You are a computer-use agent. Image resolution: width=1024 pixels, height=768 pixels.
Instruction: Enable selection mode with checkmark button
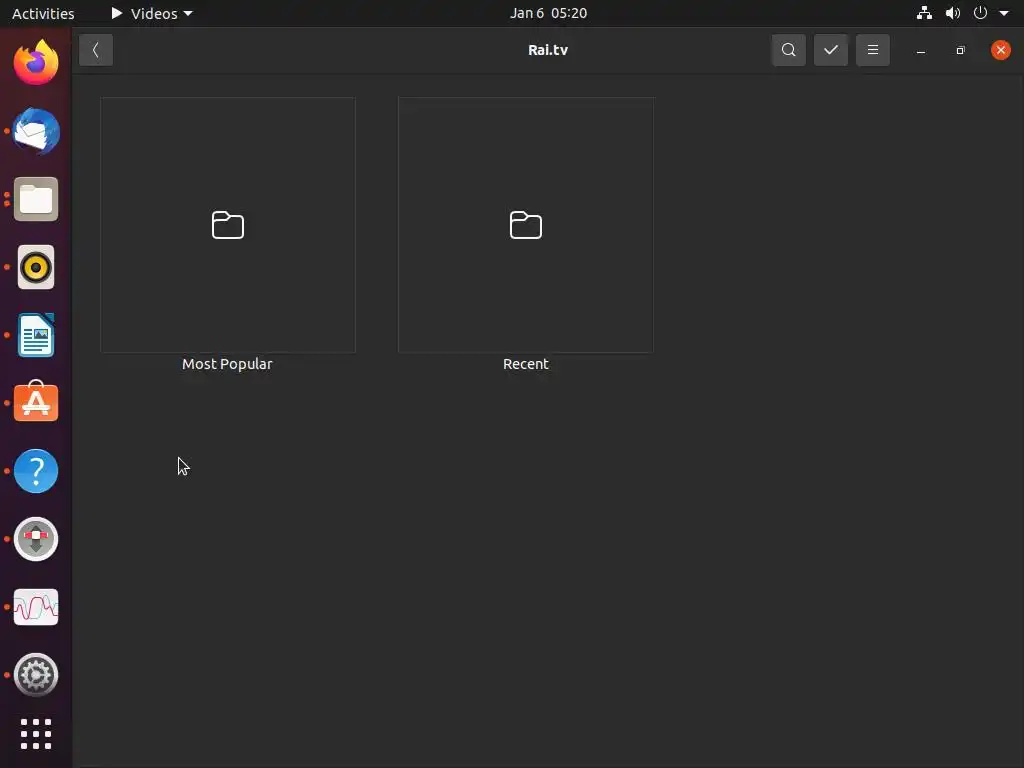(x=831, y=50)
